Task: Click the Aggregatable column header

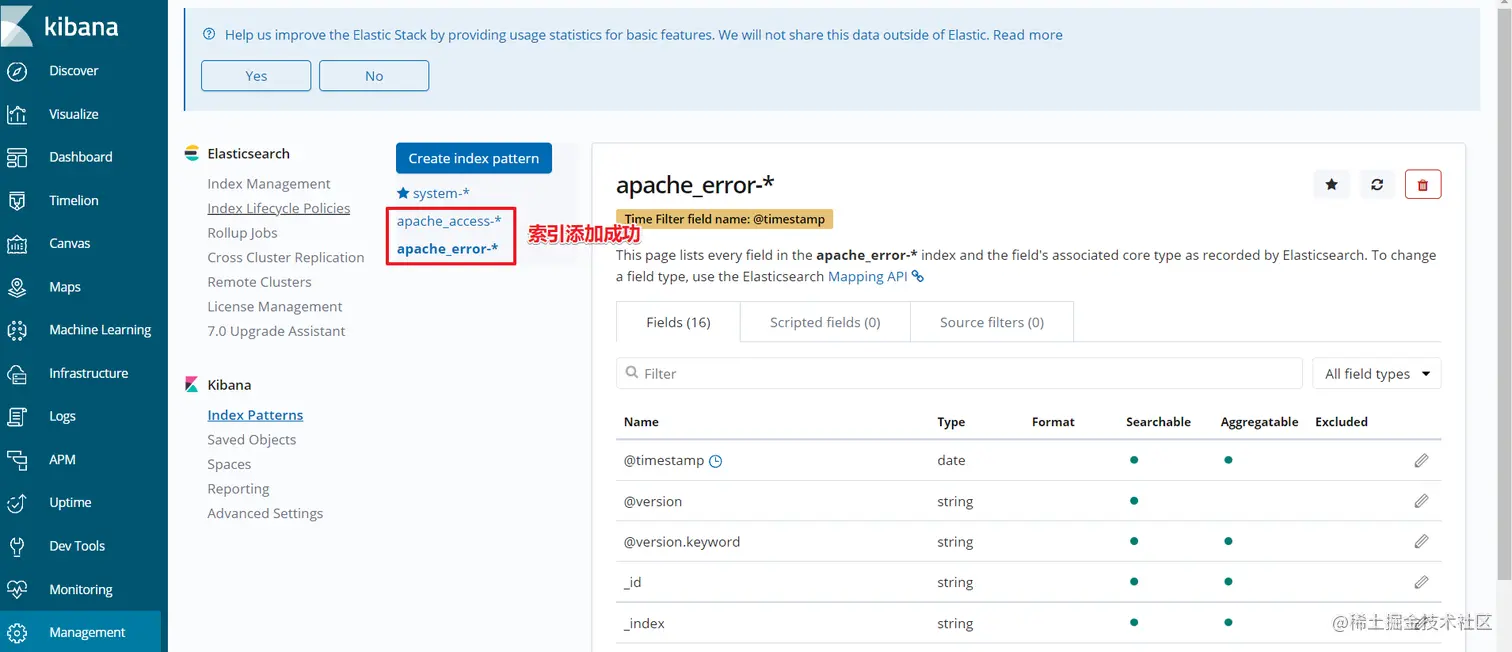Action: pyautogui.click(x=1259, y=422)
